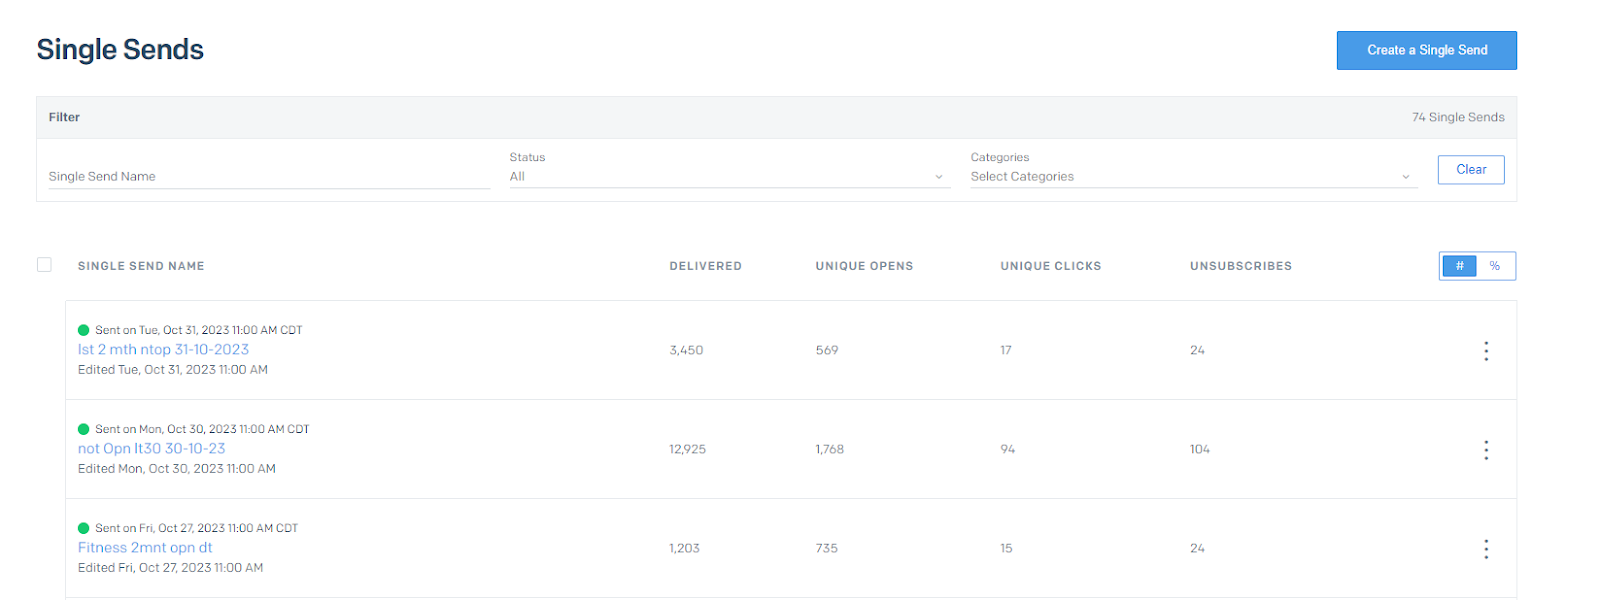Open the Select Categories dropdown

[x=1193, y=176]
